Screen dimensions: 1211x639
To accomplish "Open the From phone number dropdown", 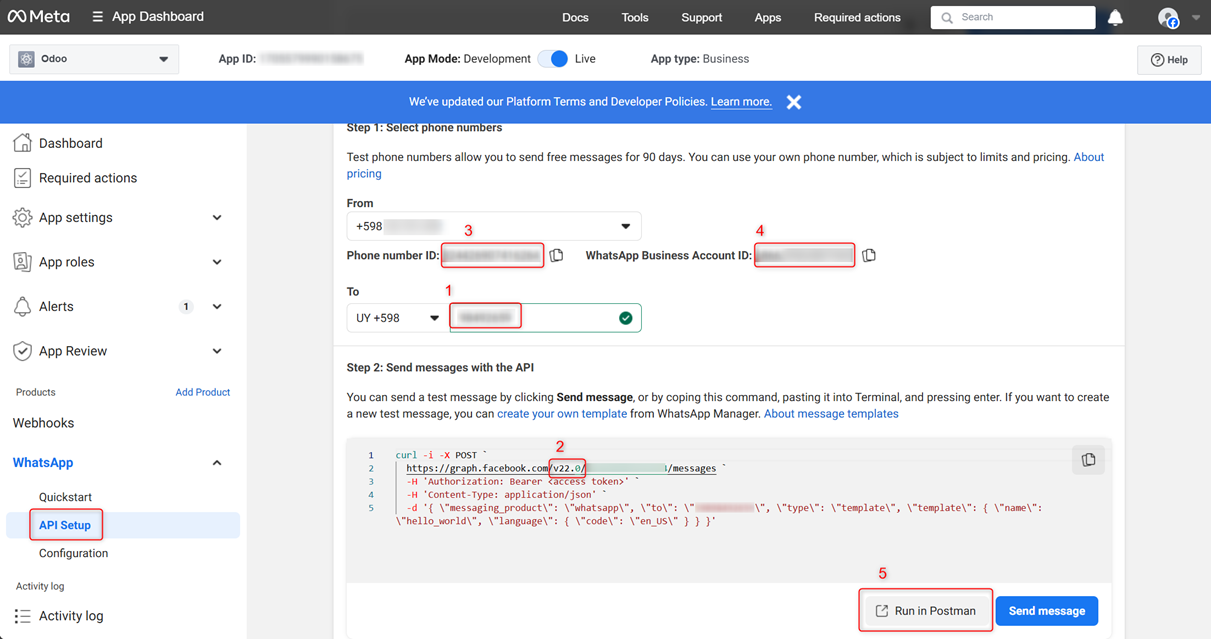I will click(x=494, y=227).
